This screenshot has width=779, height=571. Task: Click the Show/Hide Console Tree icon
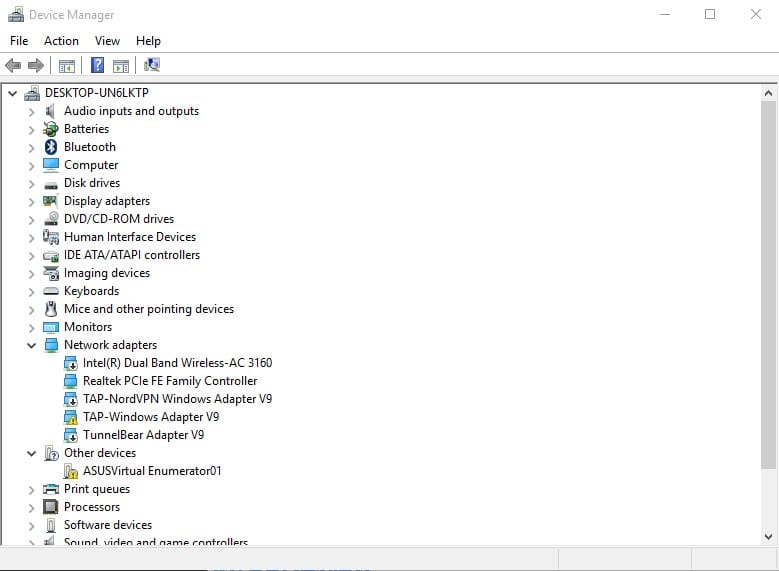click(67, 66)
